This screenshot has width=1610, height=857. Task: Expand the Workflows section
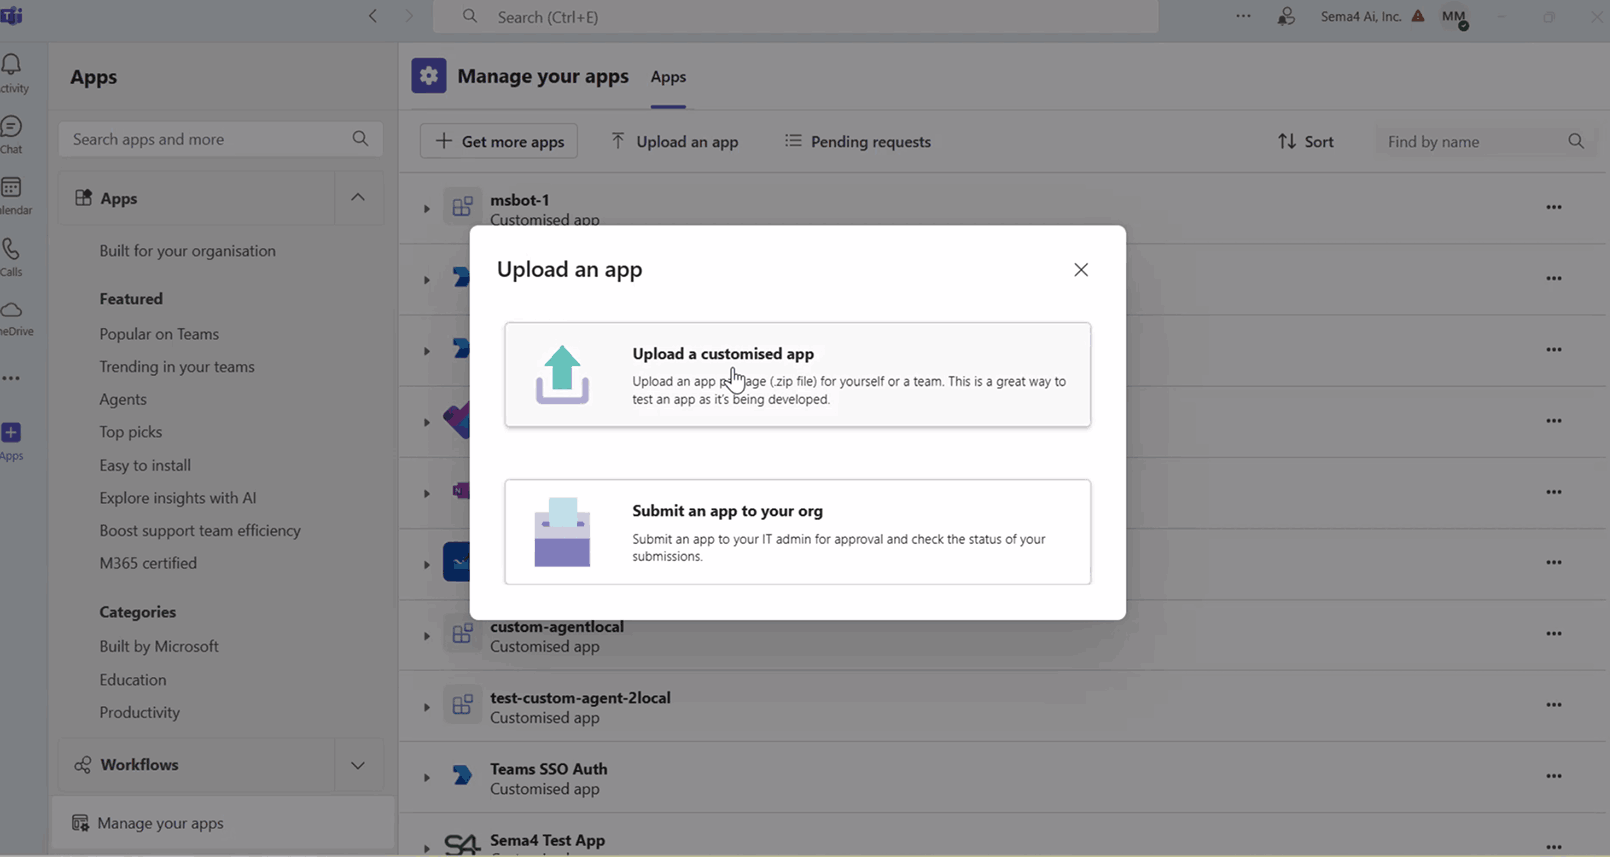tap(358, 765)
